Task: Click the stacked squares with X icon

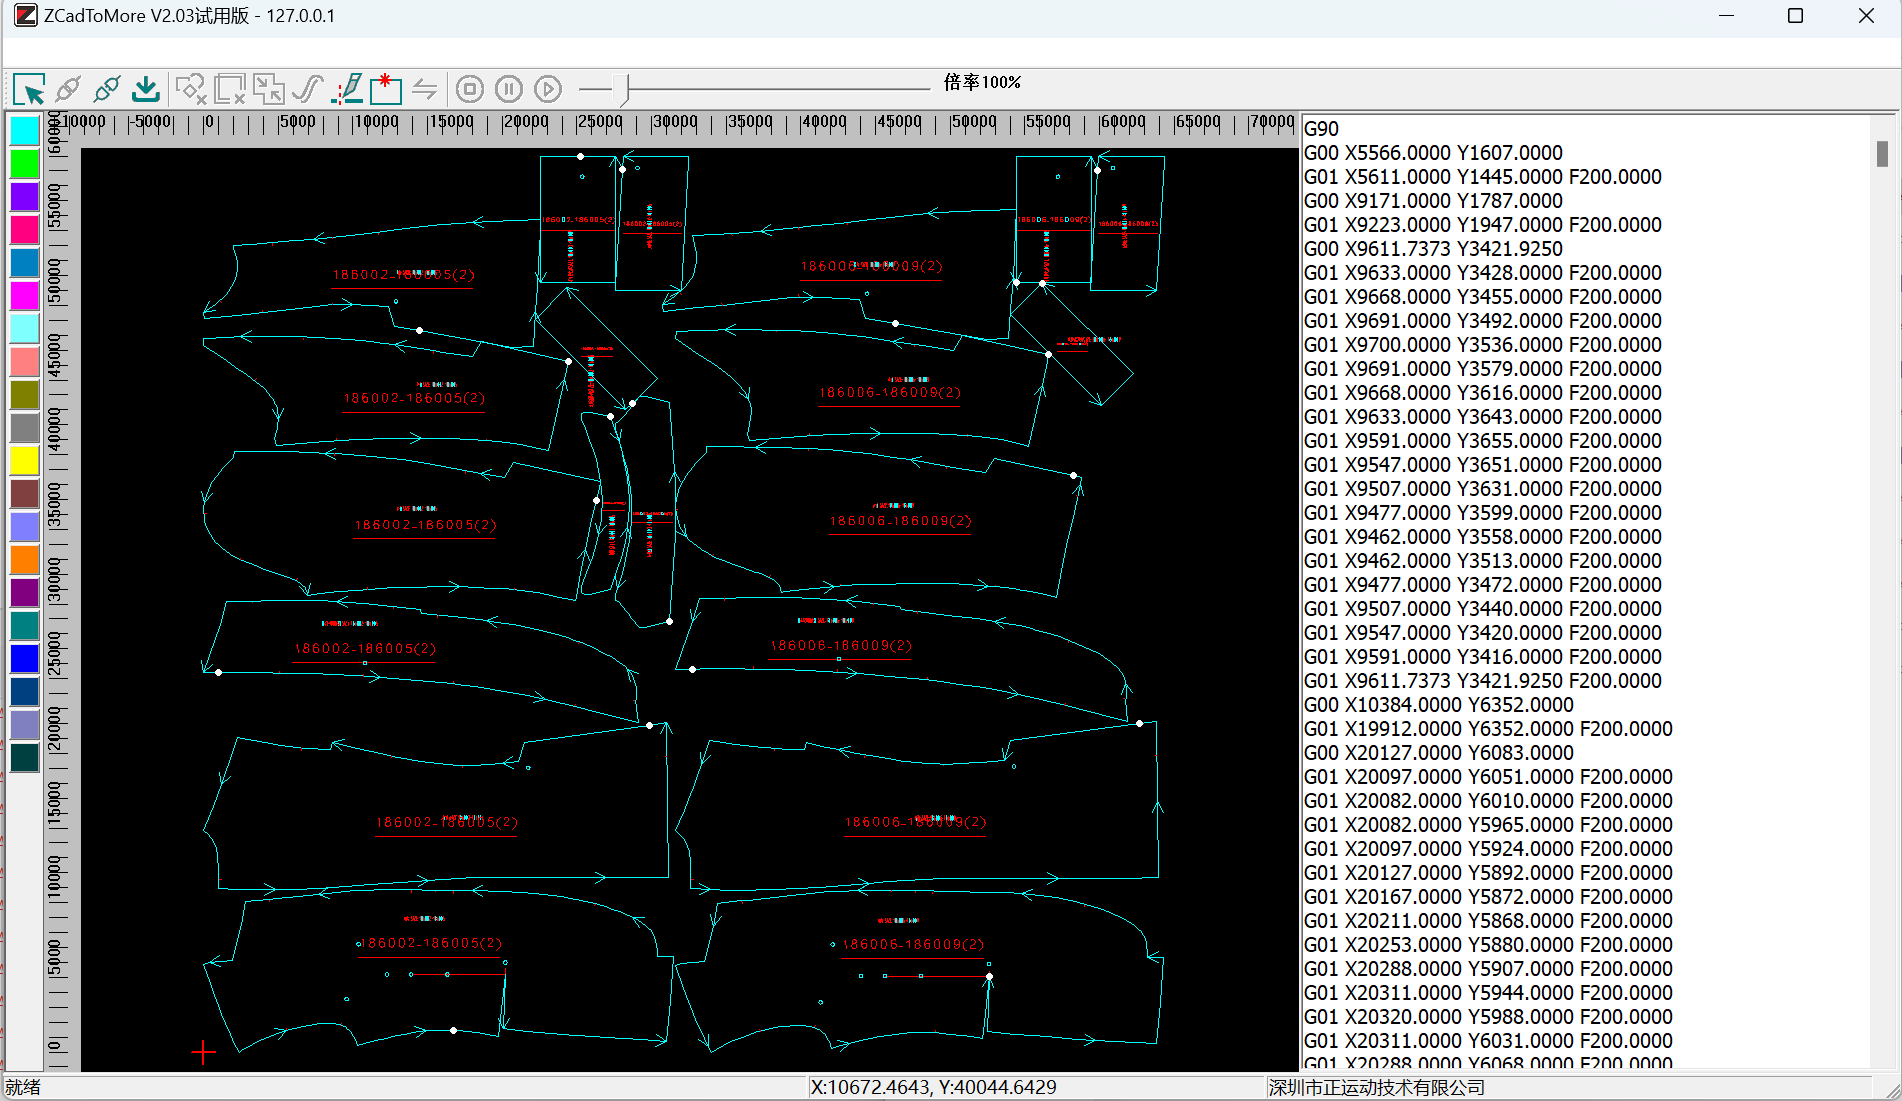Action: (229, 90)
